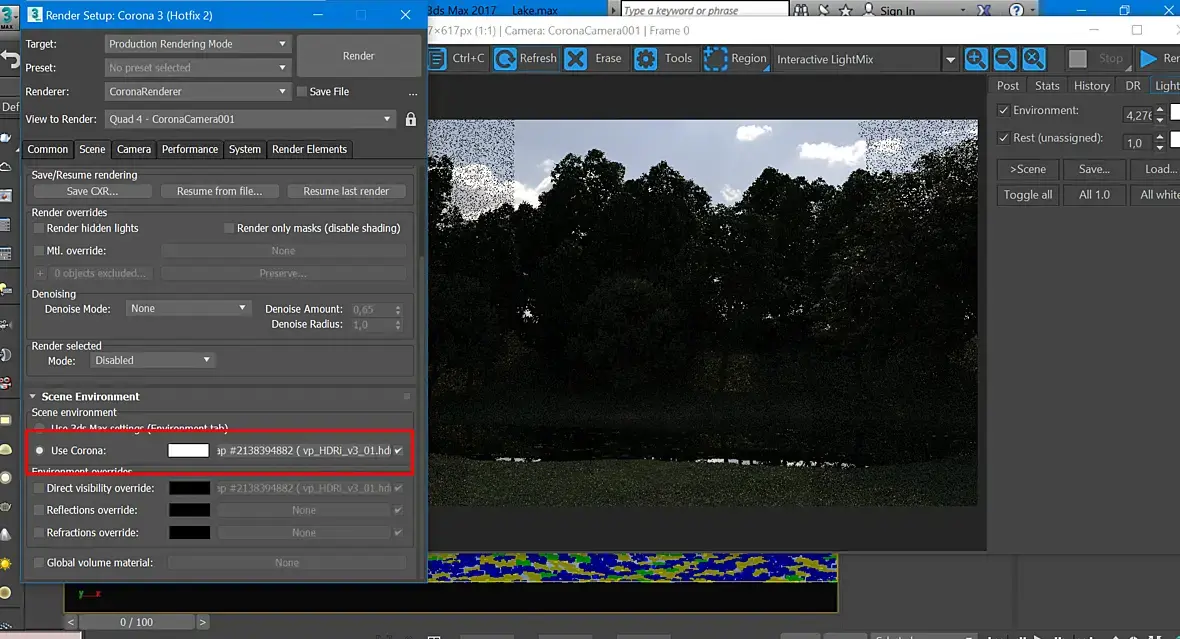1180x639 pixels.
Task: Click the Erase icon in frame buffer
Action: tap(576, 59)
